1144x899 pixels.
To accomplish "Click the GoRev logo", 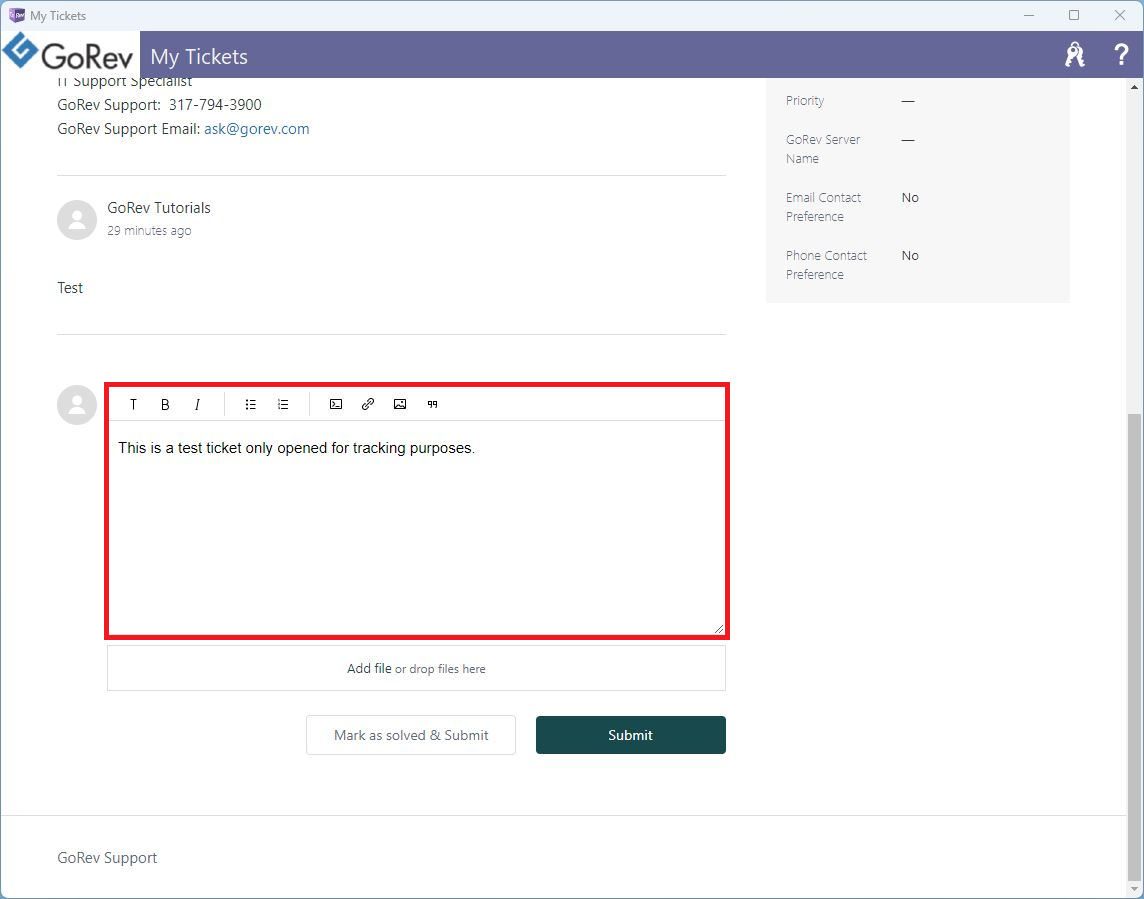I will [x=69, y=53].
